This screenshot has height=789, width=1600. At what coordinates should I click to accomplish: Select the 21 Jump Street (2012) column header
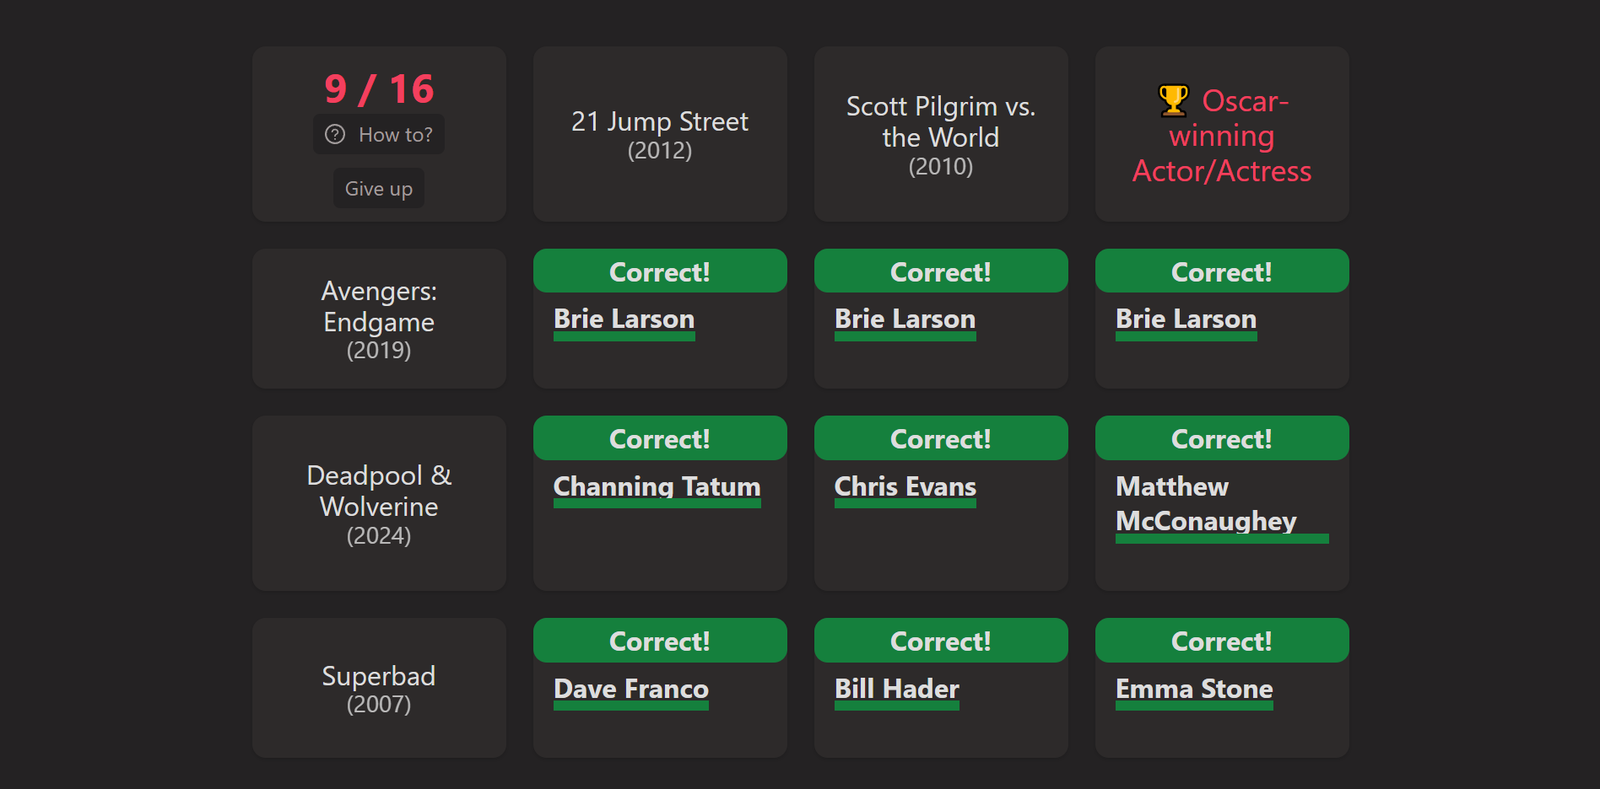(660, 134)
